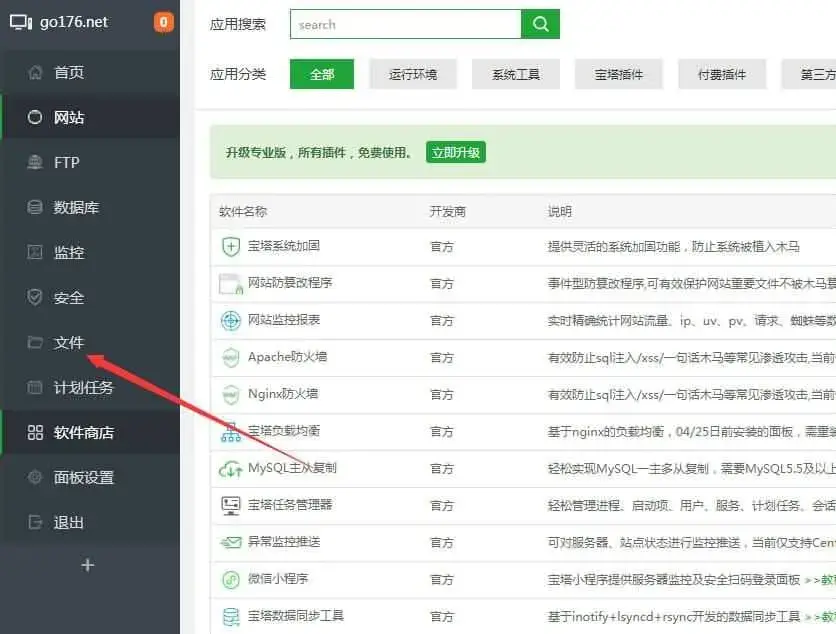The image size is (836, 634).
Task: Focus the 应用搜索 search input field
Action: [x=405, y=24]
